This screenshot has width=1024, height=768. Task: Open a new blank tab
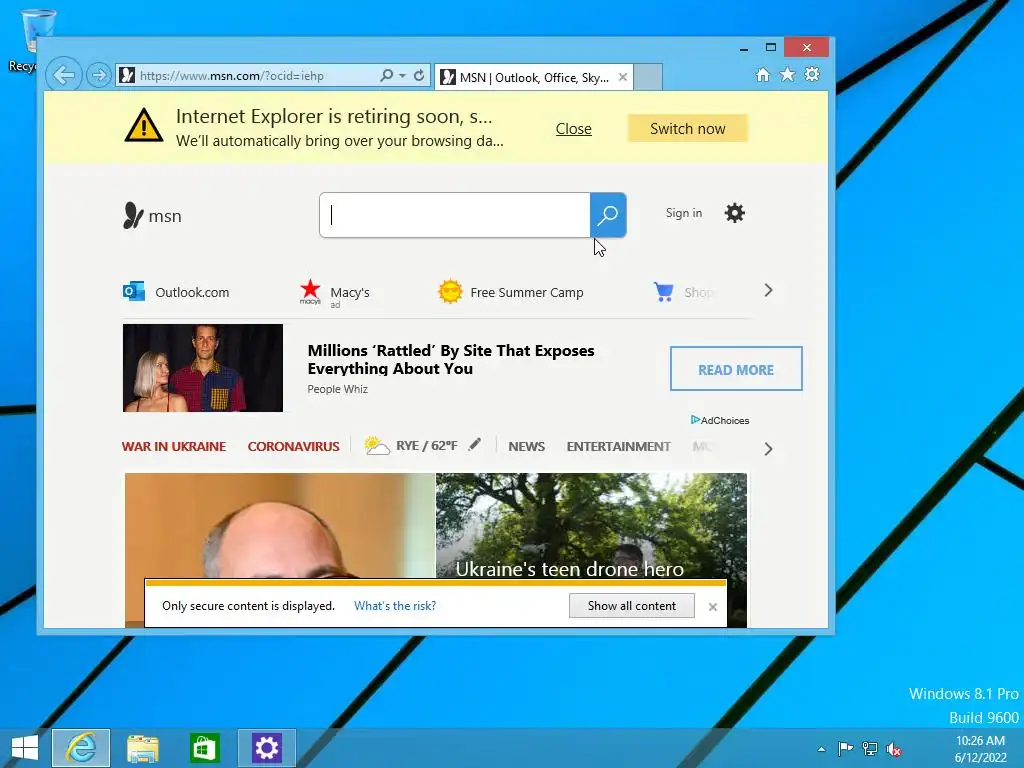click(x=648, y=76)
